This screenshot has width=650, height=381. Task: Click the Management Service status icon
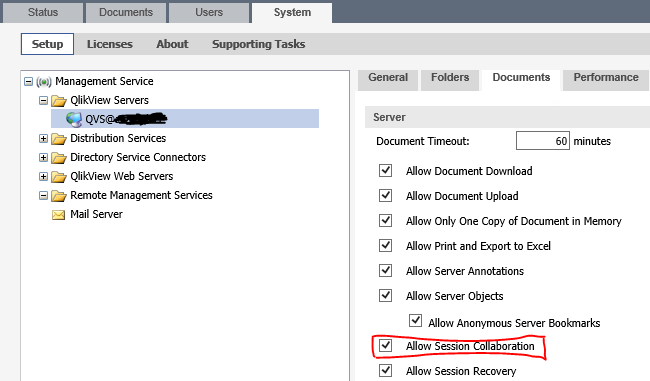44,82
